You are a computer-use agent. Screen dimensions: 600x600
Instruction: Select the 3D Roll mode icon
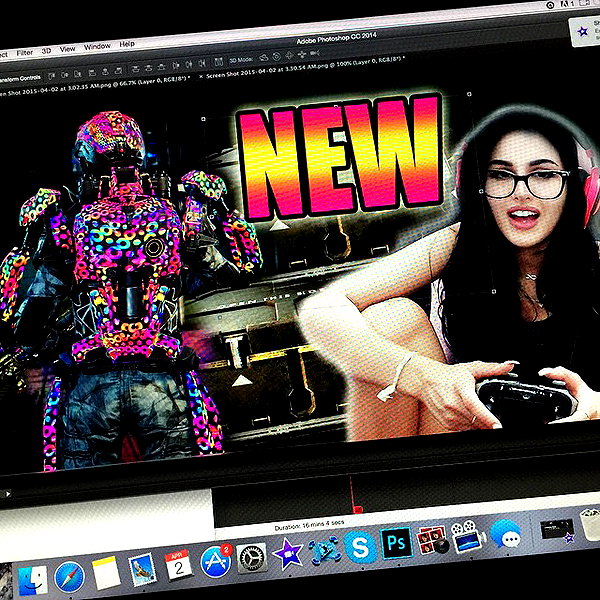coord(276,57)
